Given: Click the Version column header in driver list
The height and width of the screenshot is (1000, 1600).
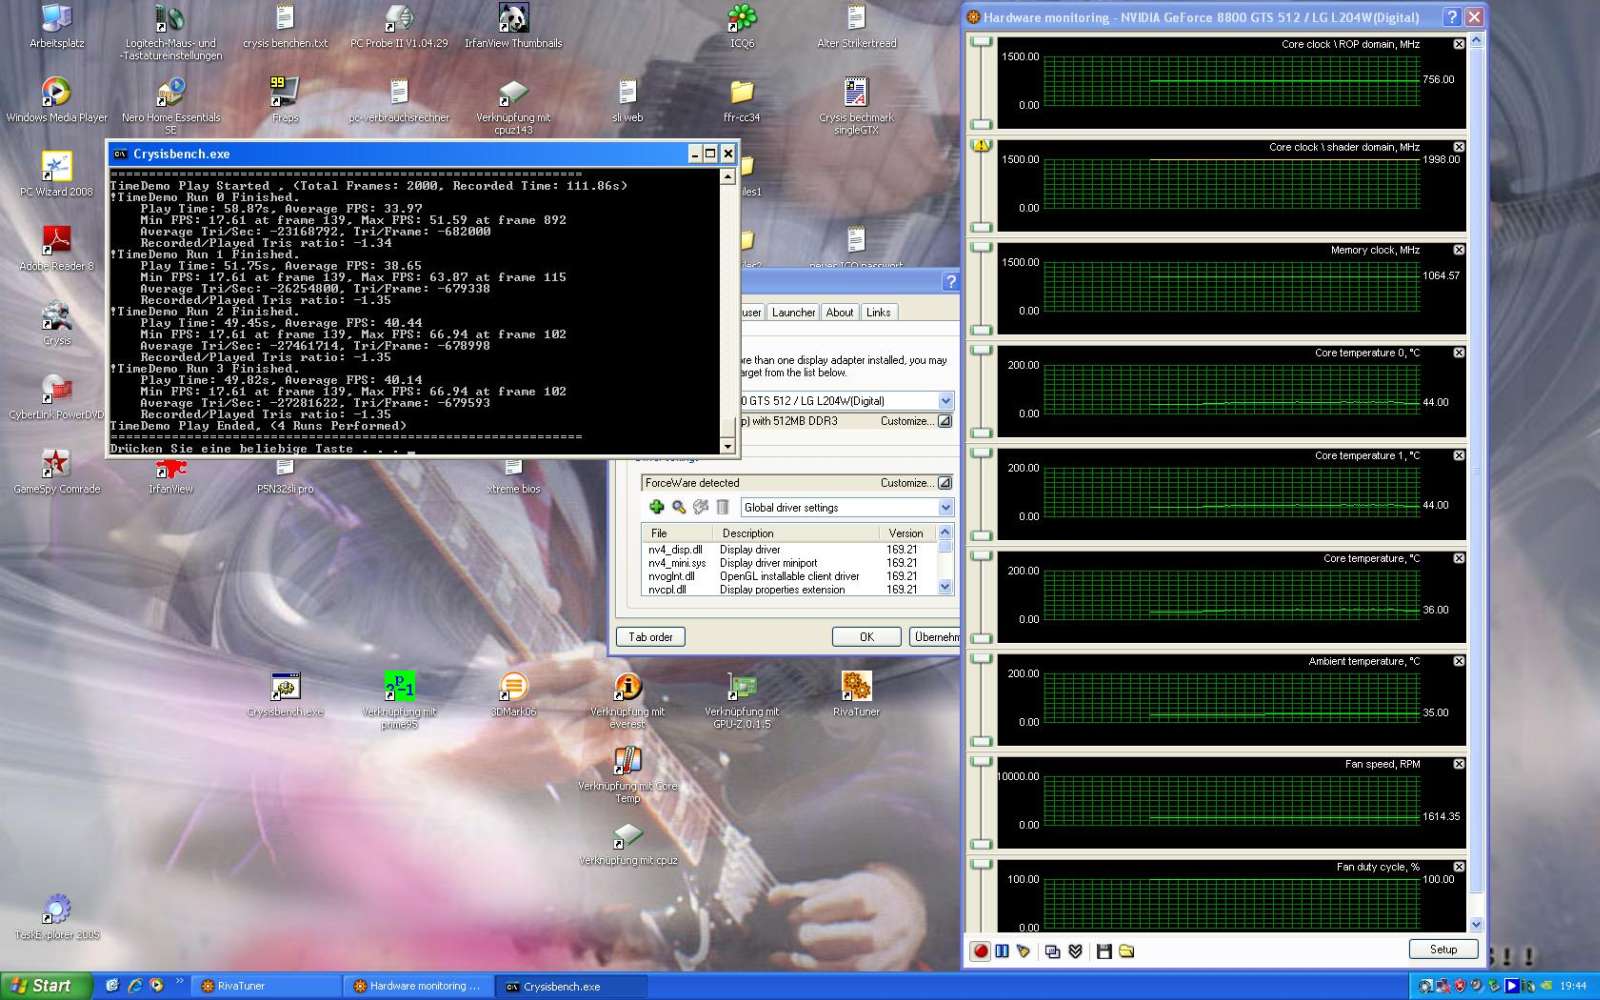Looking at the screenshot, I should click(x=906, y=533).
